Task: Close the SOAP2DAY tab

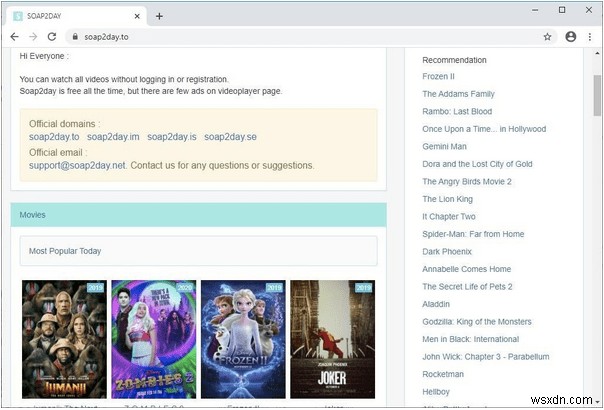Action: (x=137, y=16)
